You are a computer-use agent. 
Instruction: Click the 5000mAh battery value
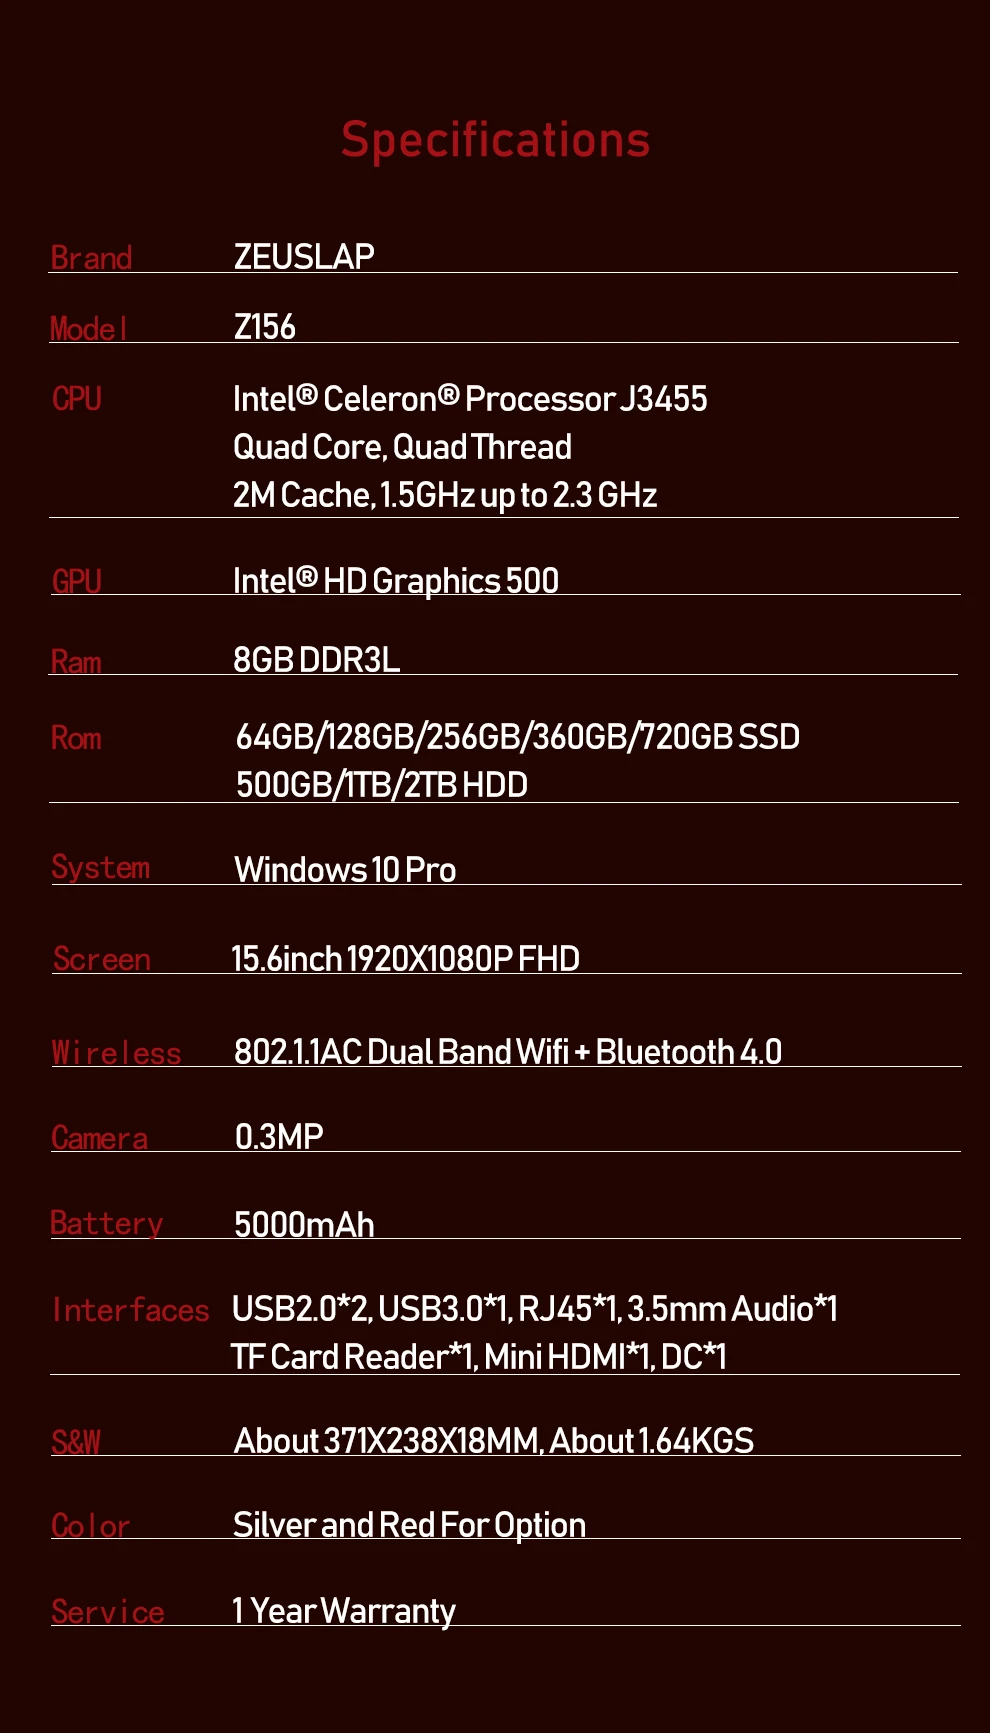pos(304,1225)
